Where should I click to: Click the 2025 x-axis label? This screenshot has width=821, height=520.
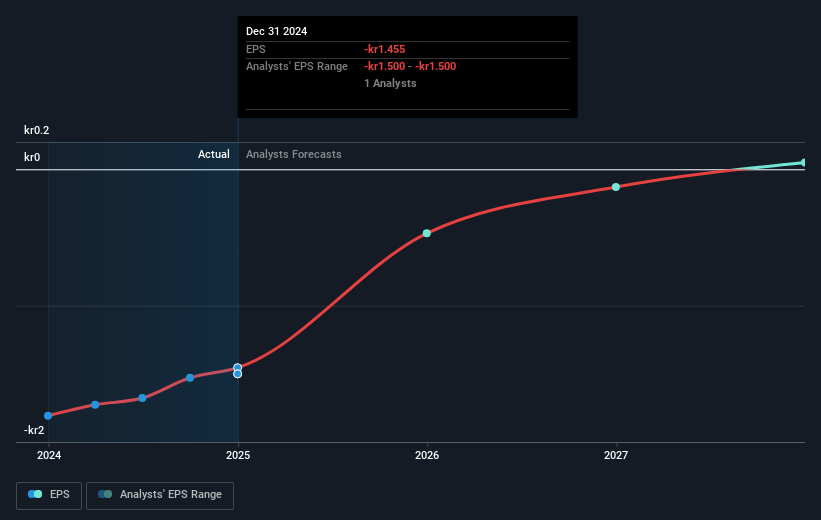238,455
